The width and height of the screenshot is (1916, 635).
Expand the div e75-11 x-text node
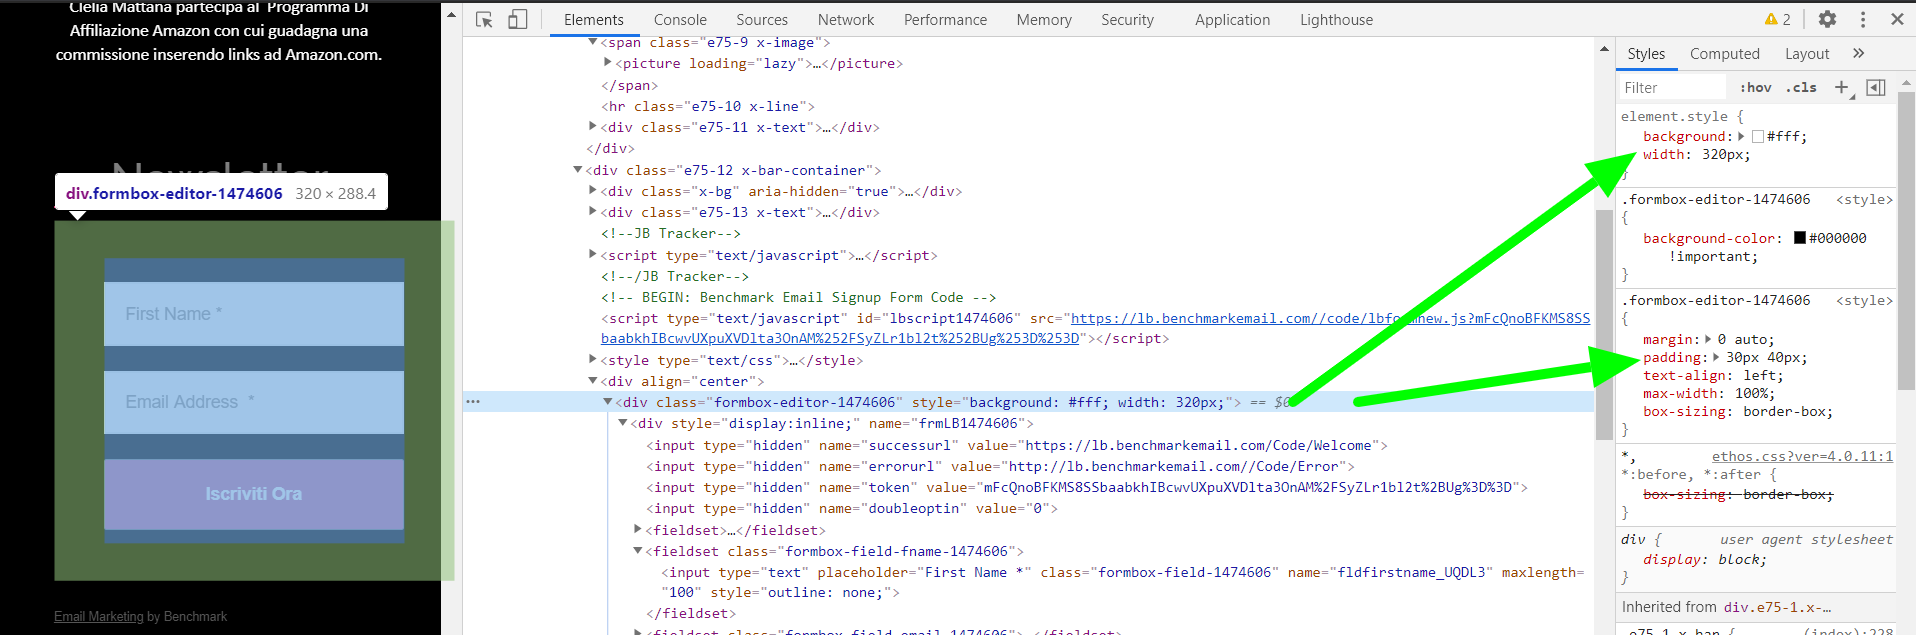click(593, 126)
